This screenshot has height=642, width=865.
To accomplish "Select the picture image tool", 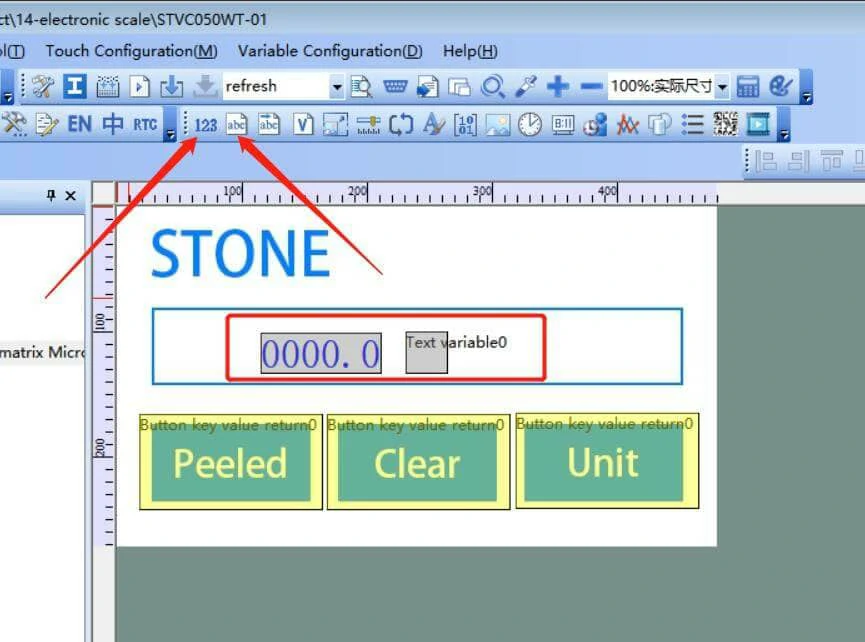I will (498, 125).
